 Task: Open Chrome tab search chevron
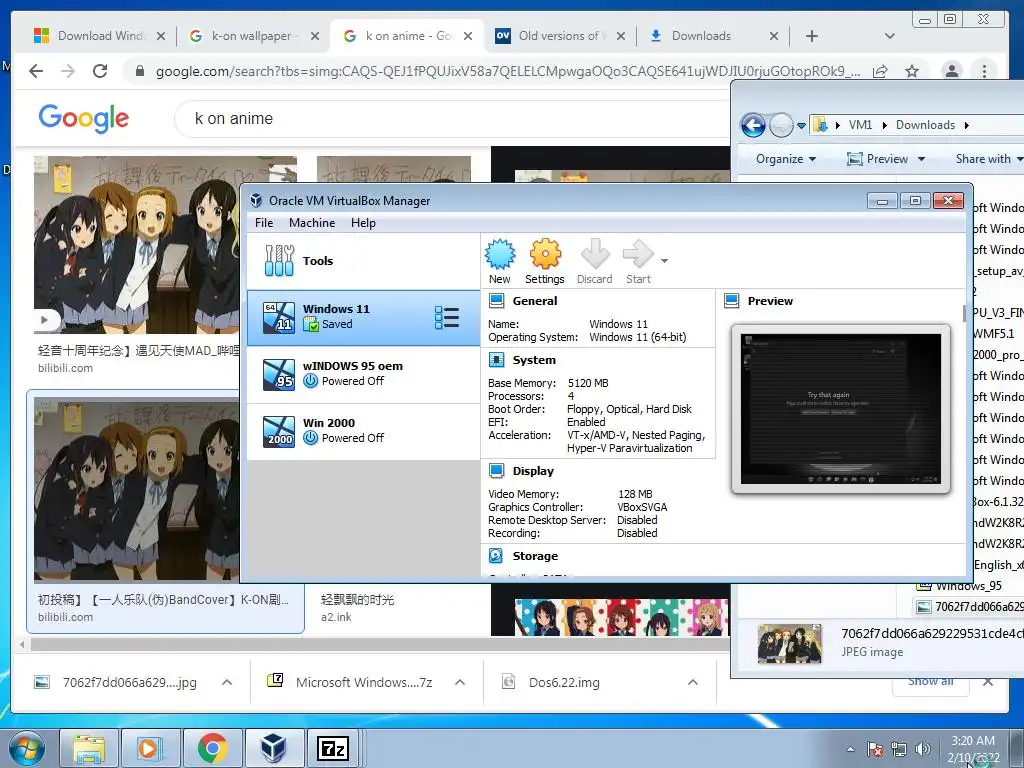coord(889,36)
